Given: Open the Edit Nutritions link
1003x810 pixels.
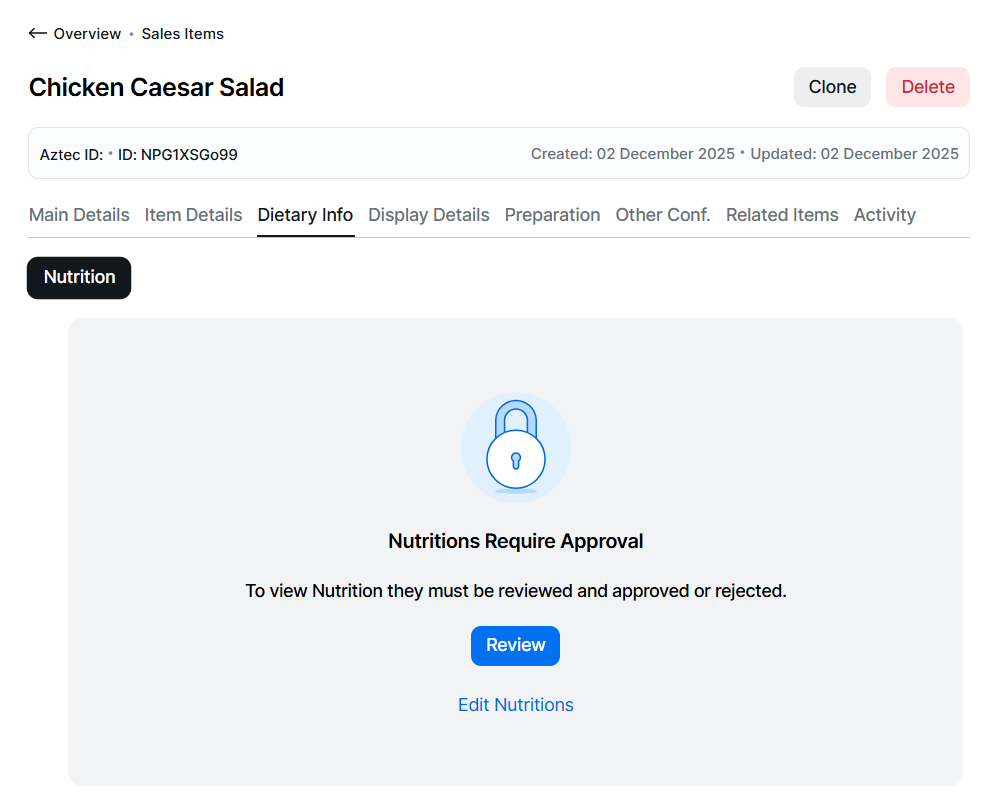Looking at the screenshot, I should point(515,705).
